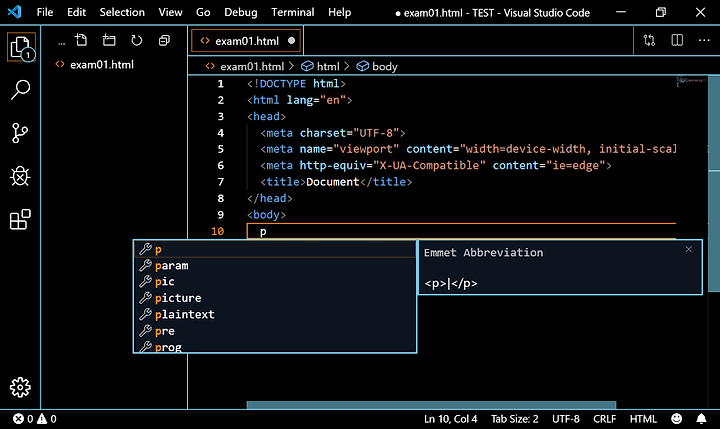Open the Search view in activity bar

tap(20, 90)
